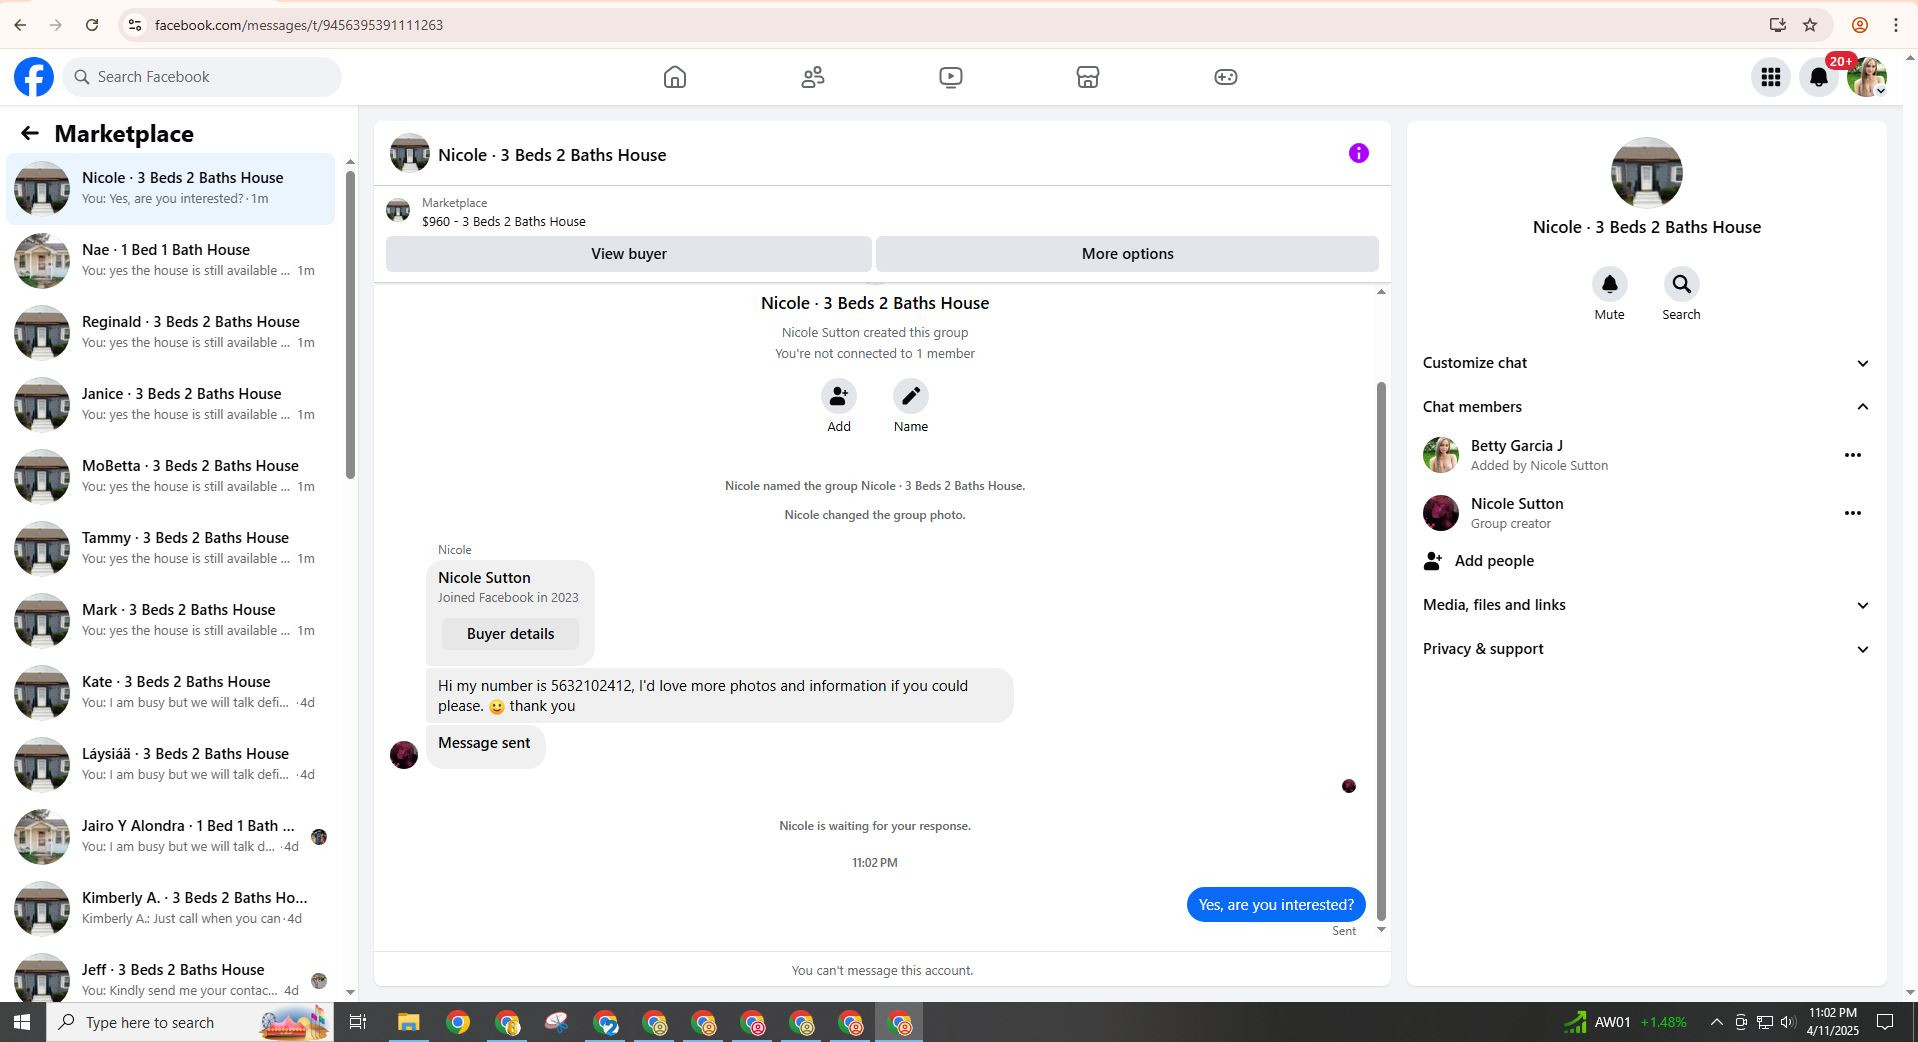Show hidden system tray icons
Viewport: 1918px width, 1042px height.
pyautogui.click(x=1716, y=1022)
